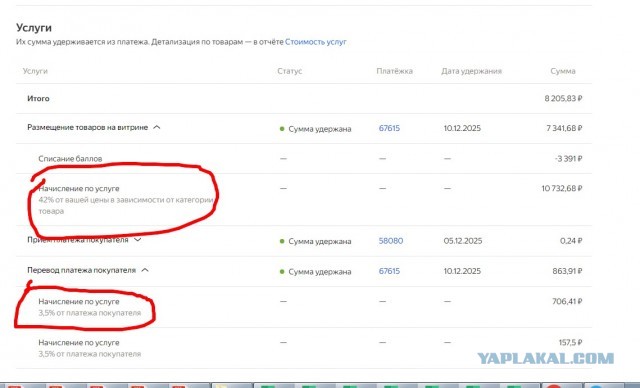Open payment 67615 in Размещение товаров row
This screenshot has height=388, width=640.
pos(389,128)
